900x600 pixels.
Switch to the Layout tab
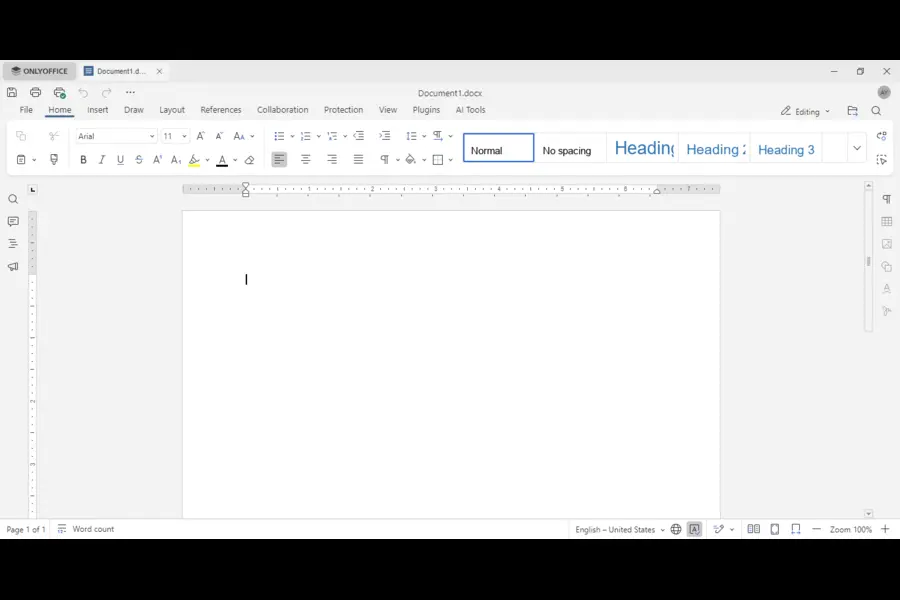click(172, 110)
